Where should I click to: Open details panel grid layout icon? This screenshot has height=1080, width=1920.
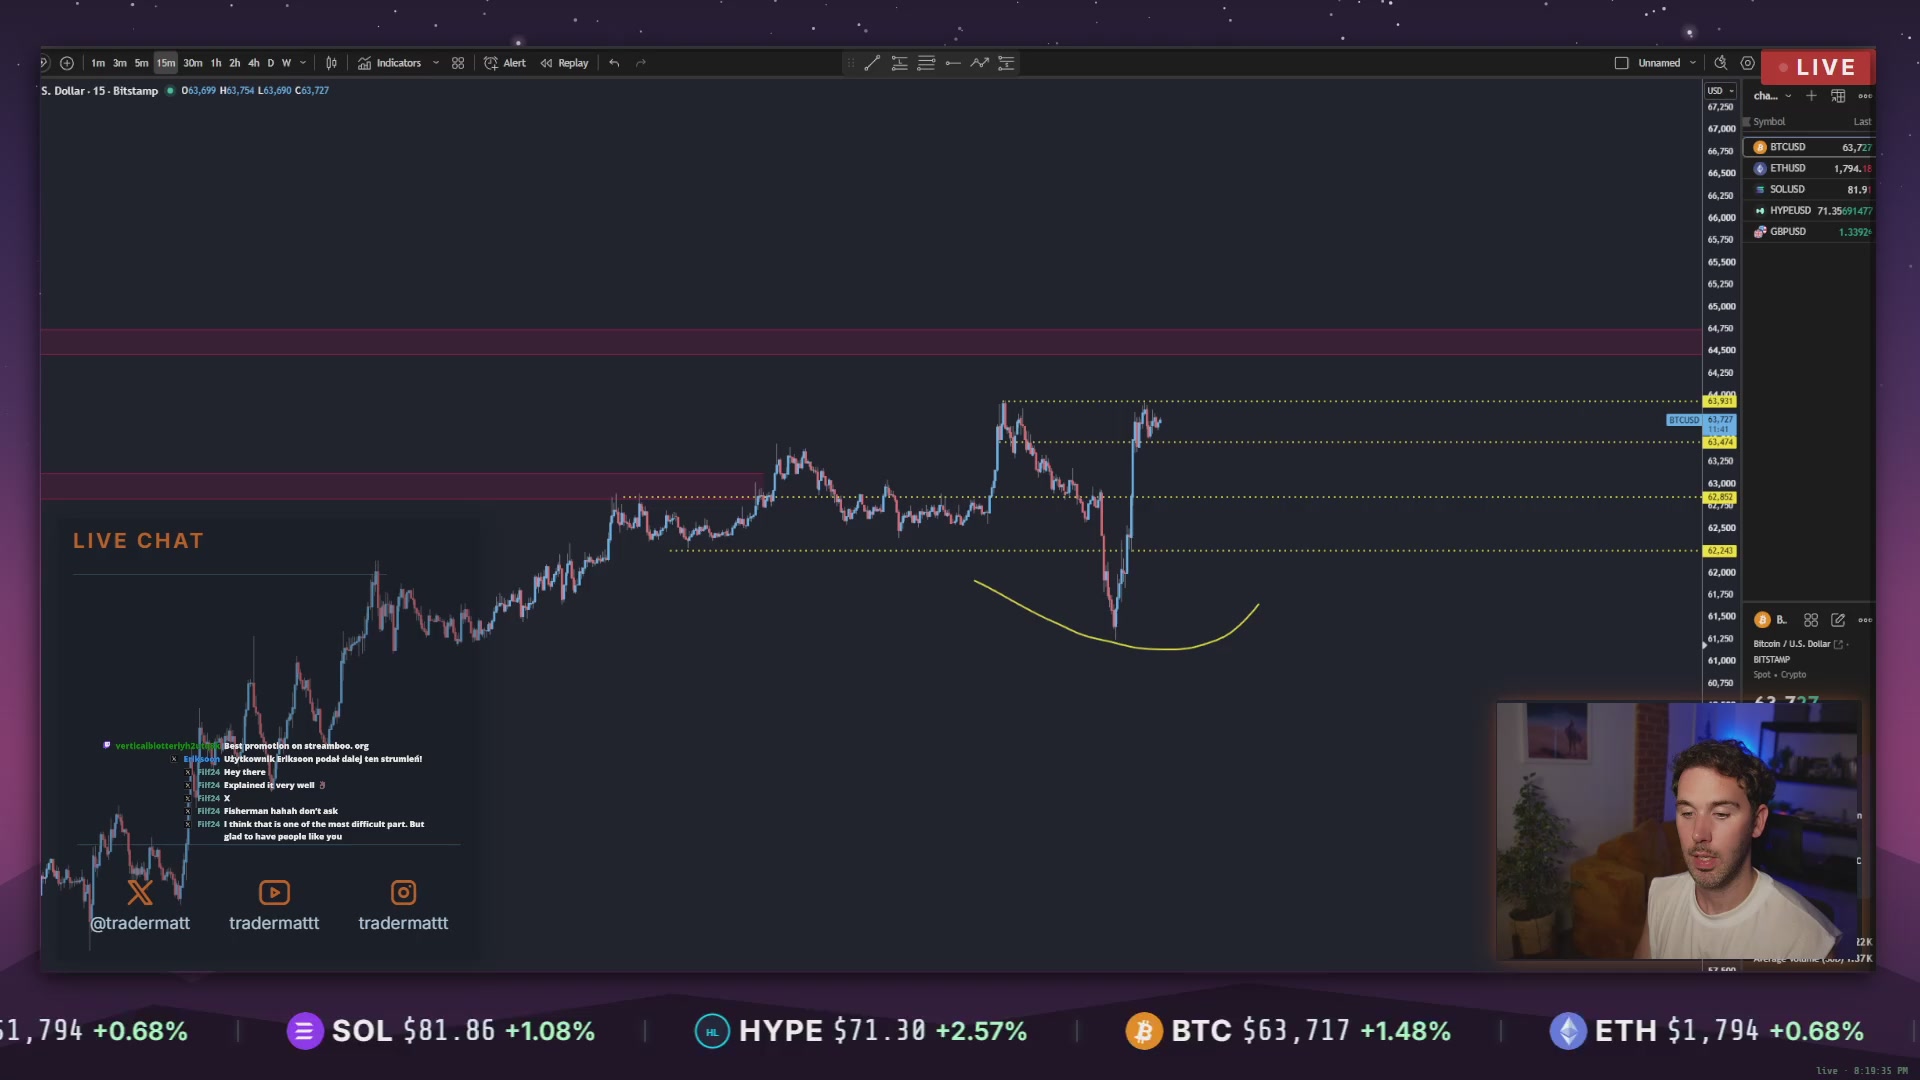(1811, 620)
